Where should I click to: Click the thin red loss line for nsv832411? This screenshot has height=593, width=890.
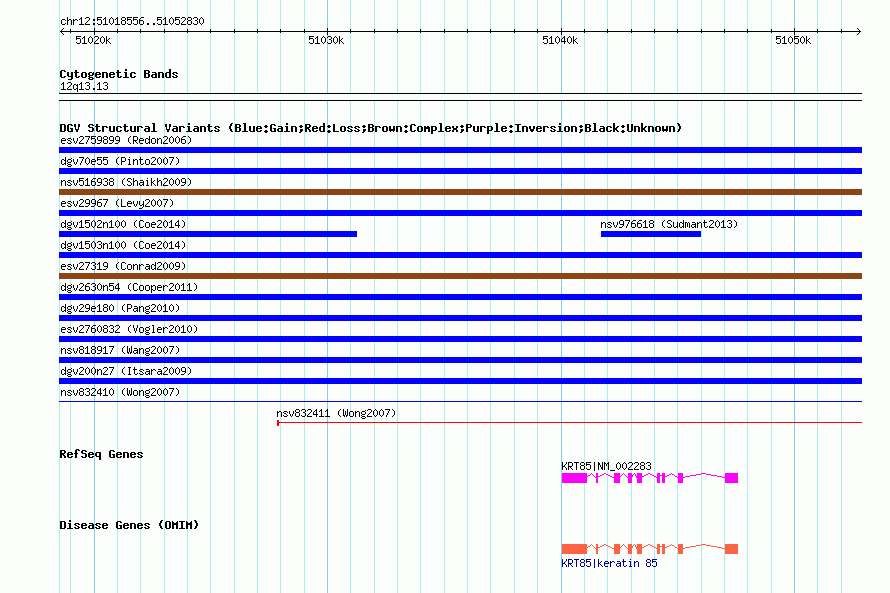tap(569, 423)
